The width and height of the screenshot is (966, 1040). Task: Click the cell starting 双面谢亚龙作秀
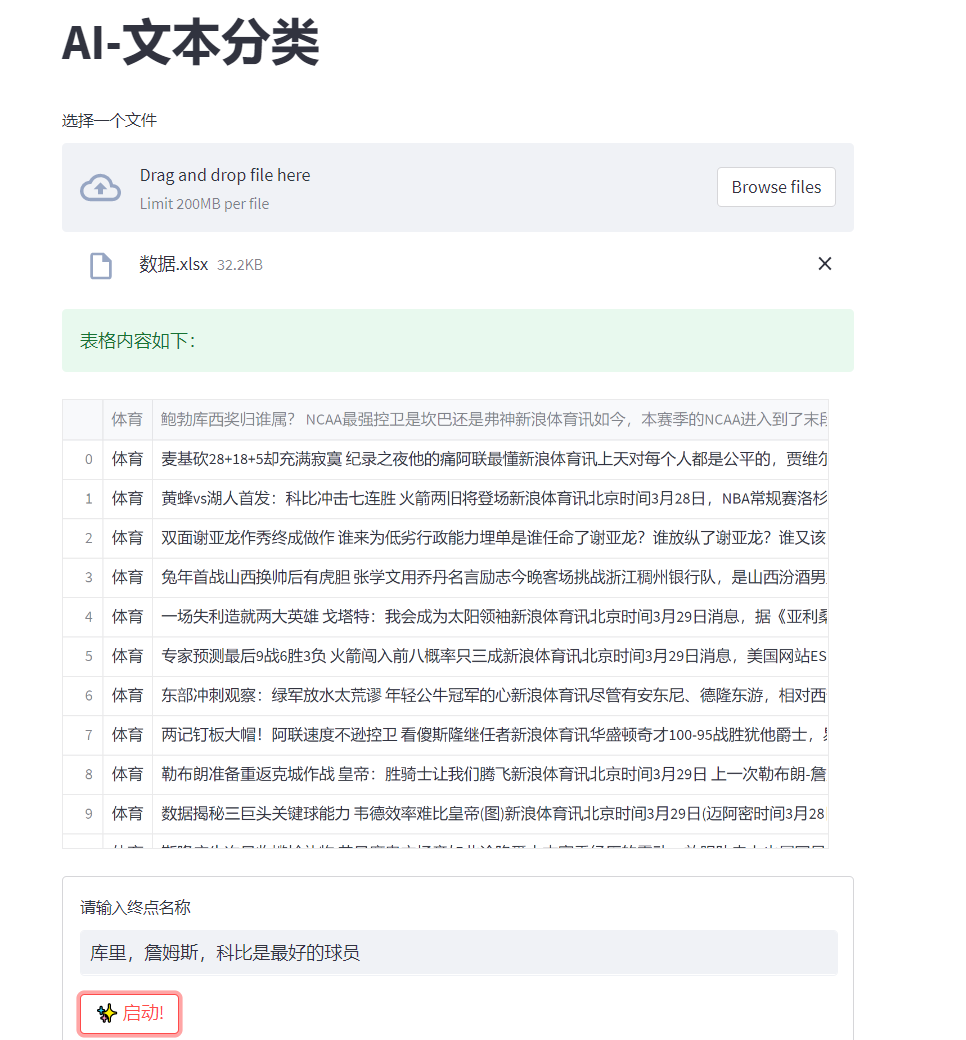click(x=490, y=538)
